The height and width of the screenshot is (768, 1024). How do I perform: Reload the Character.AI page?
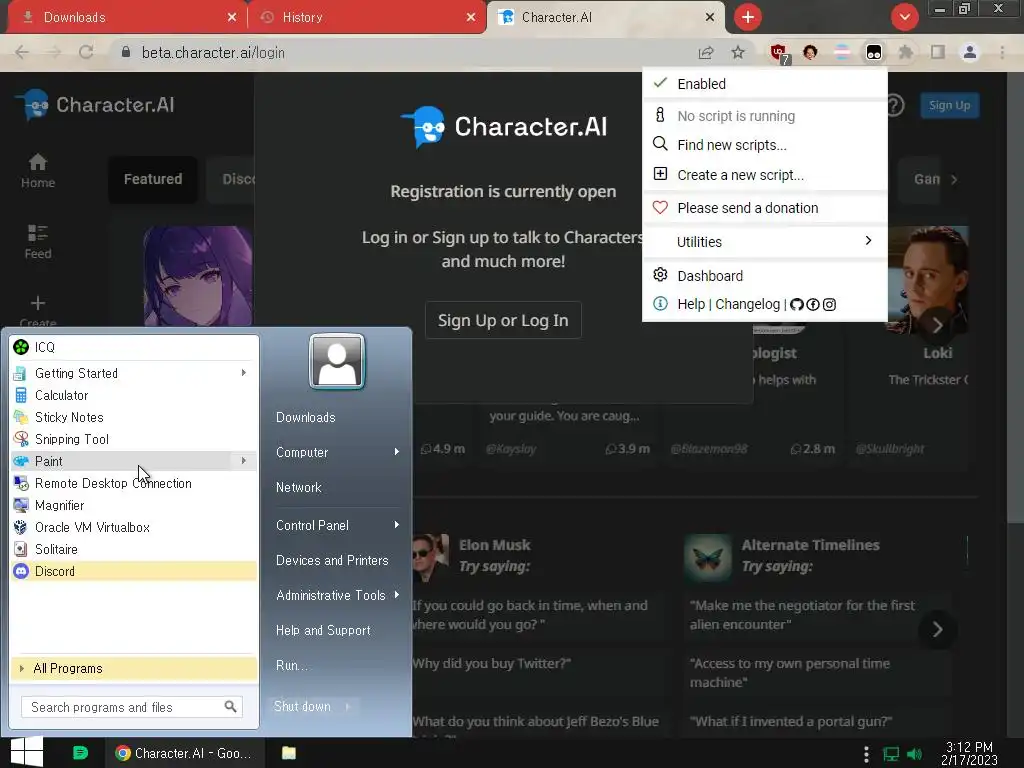[86, 52]
